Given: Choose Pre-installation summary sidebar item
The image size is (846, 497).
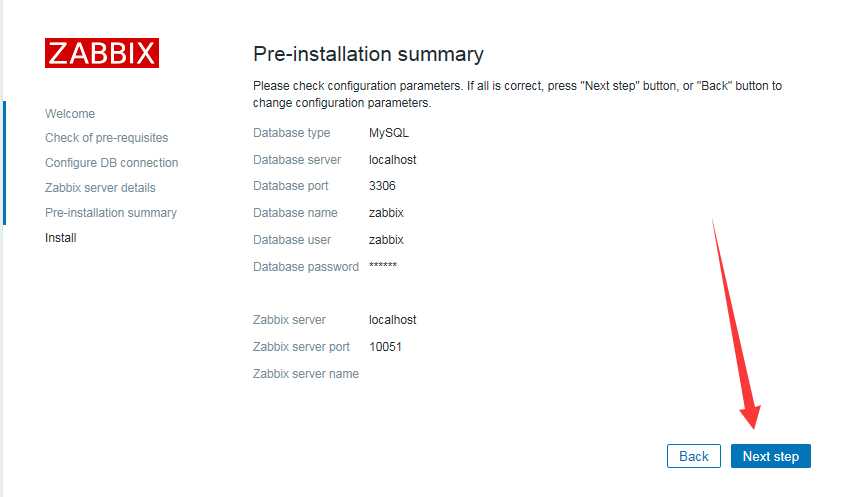Looking at the screenshot, I should click(x=111, y=213).
